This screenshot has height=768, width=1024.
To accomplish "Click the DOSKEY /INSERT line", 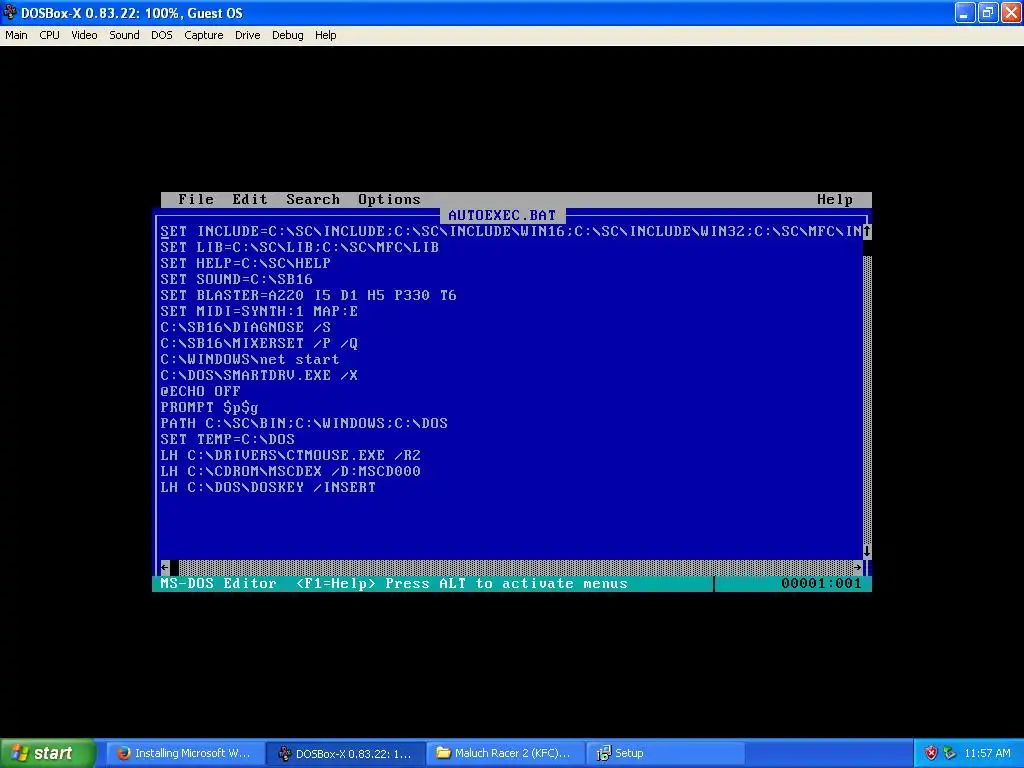I will [268, 487].
